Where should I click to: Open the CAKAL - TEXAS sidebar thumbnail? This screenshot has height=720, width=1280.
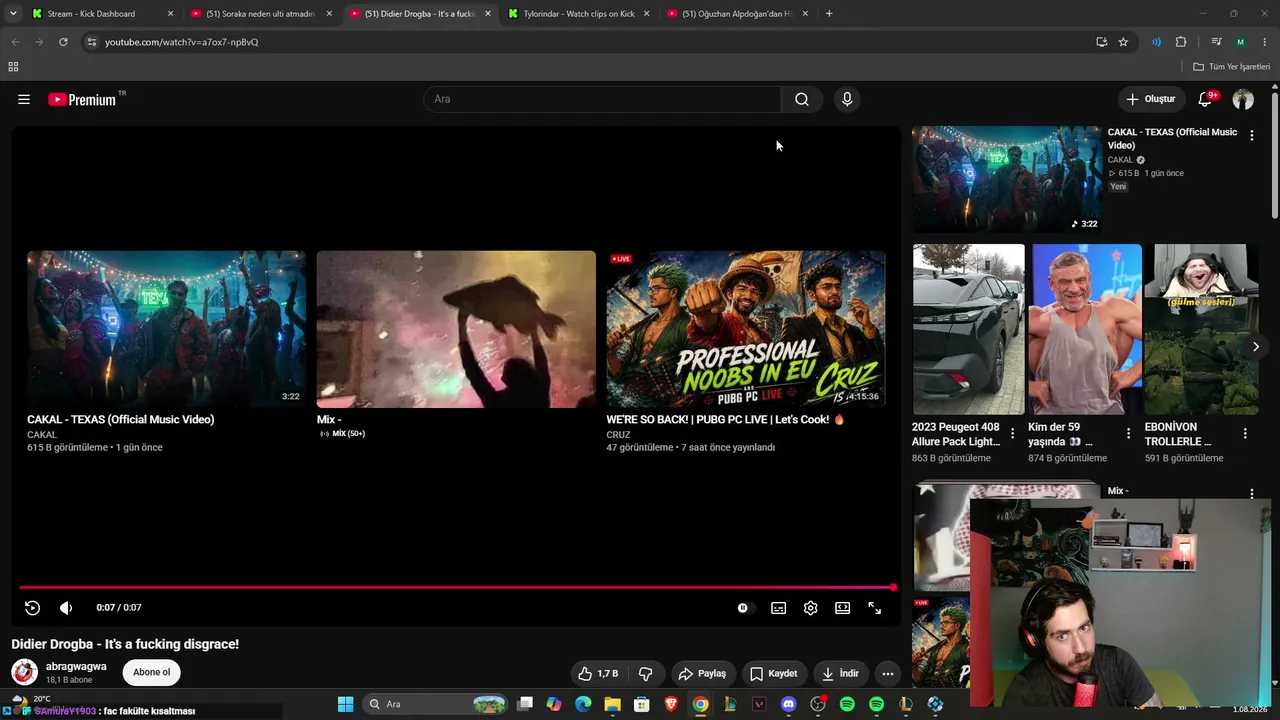click(x=1006, y=179)
